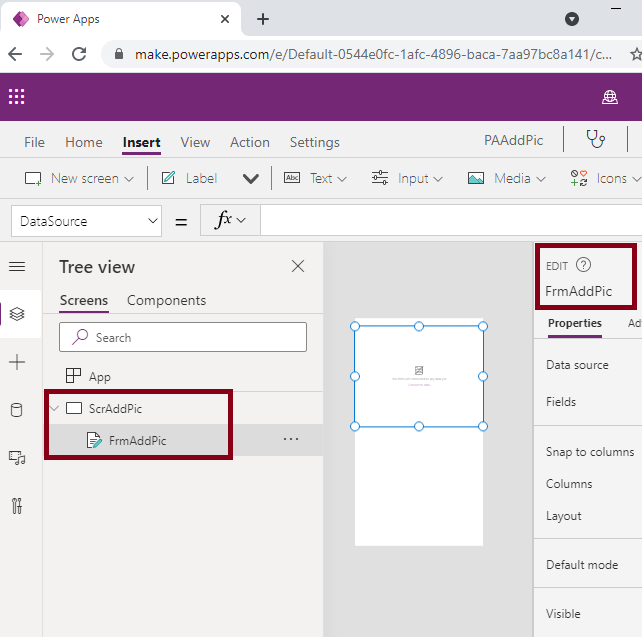Click the New screen icon

click(x=33, y=178)
